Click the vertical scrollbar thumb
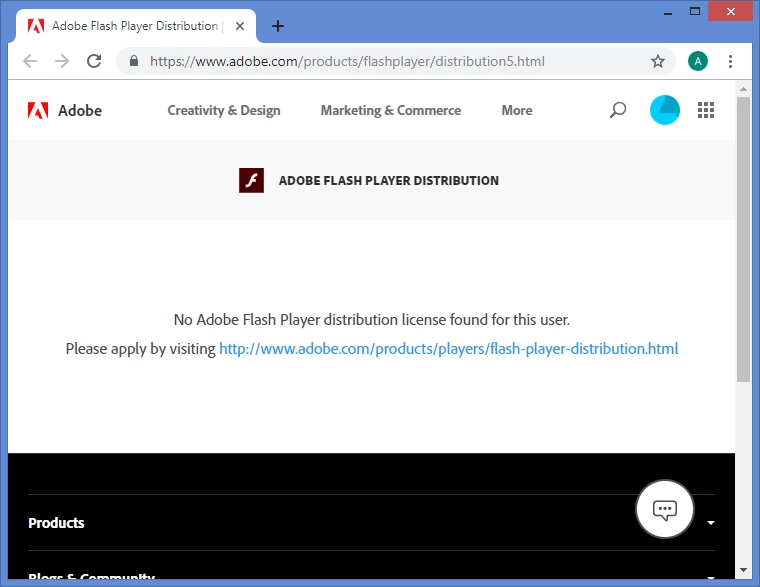 tap(743, 240)
